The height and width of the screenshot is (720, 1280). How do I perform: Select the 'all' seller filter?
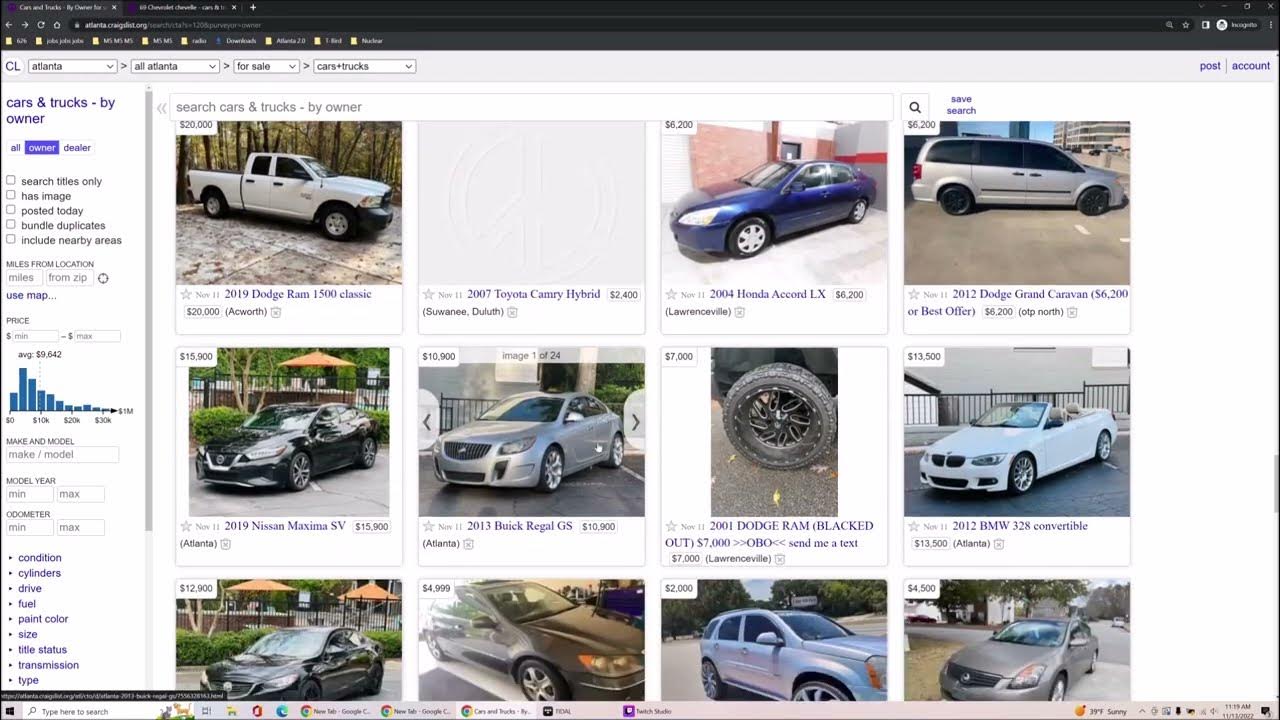(x=15, y=148)
